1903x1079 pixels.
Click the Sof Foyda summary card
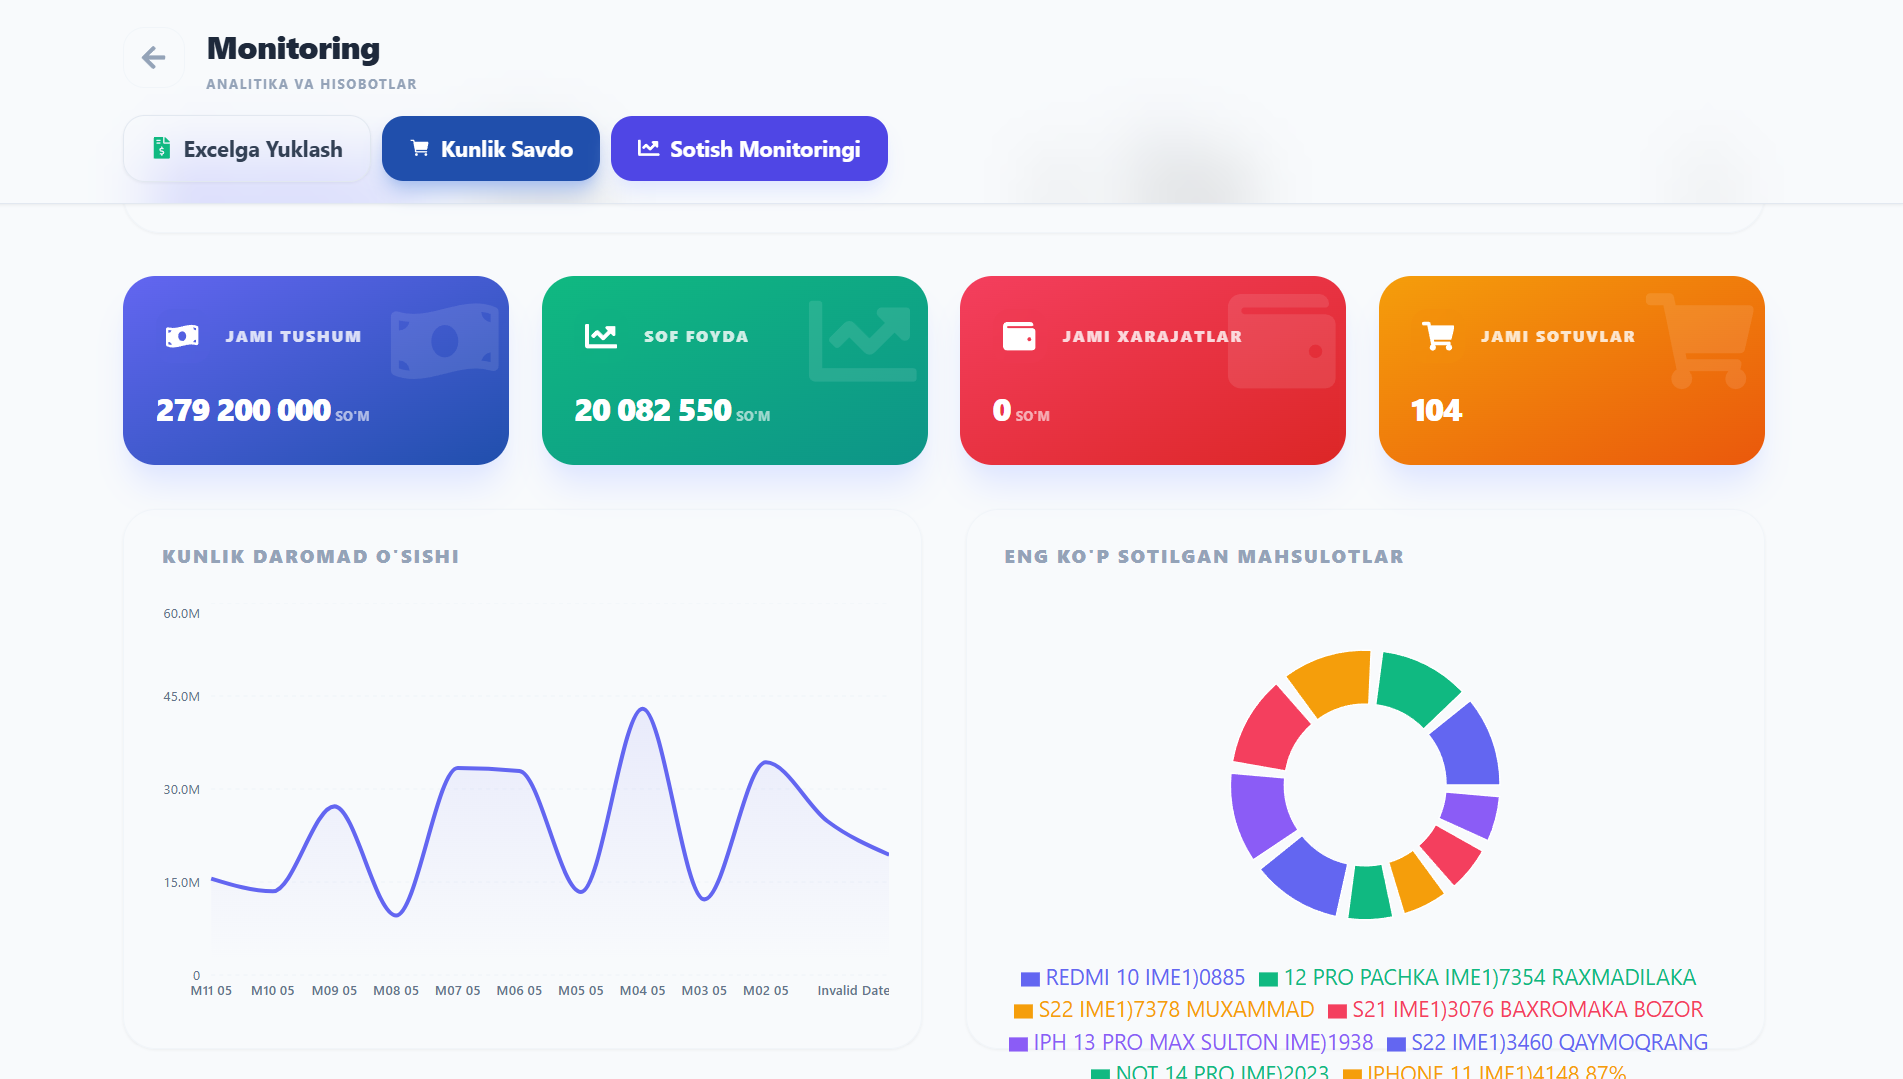coord(735,370)
